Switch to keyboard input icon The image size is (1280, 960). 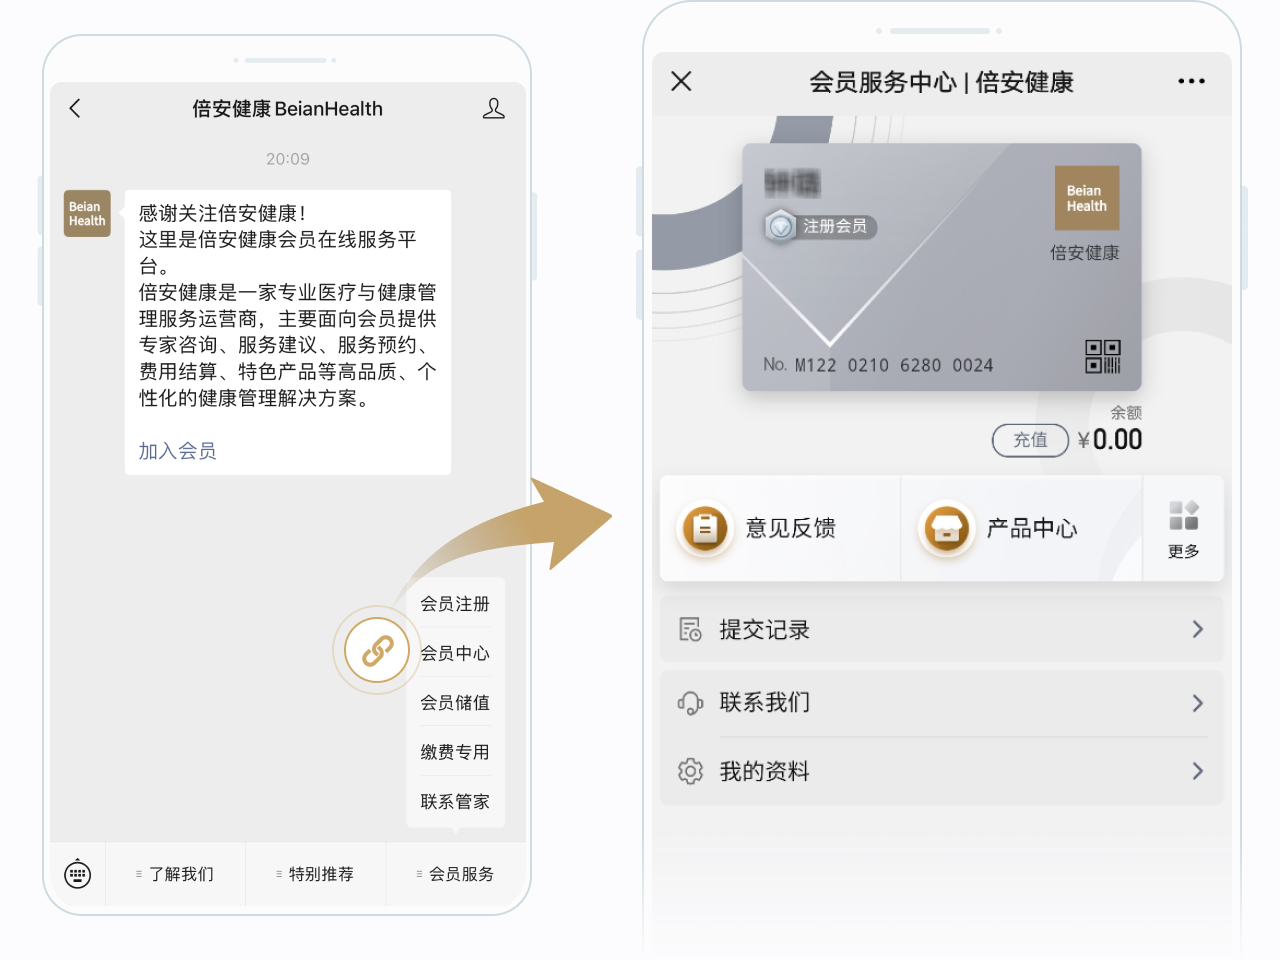click(x=78, y=874)
